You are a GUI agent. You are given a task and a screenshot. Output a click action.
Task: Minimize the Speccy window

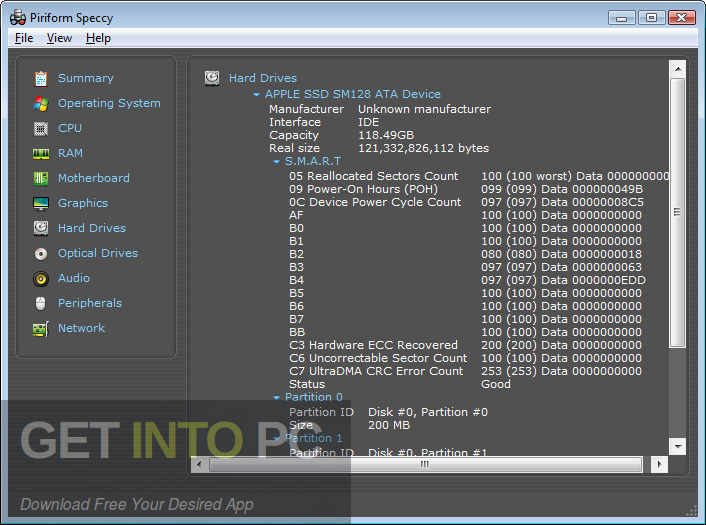pos(622,18)
